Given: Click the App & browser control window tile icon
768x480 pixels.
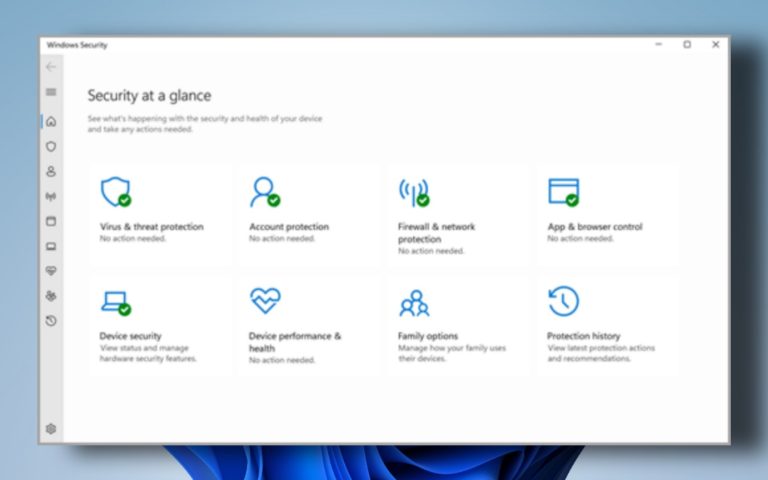Looking at the screenshot, I should click(564, 192).
